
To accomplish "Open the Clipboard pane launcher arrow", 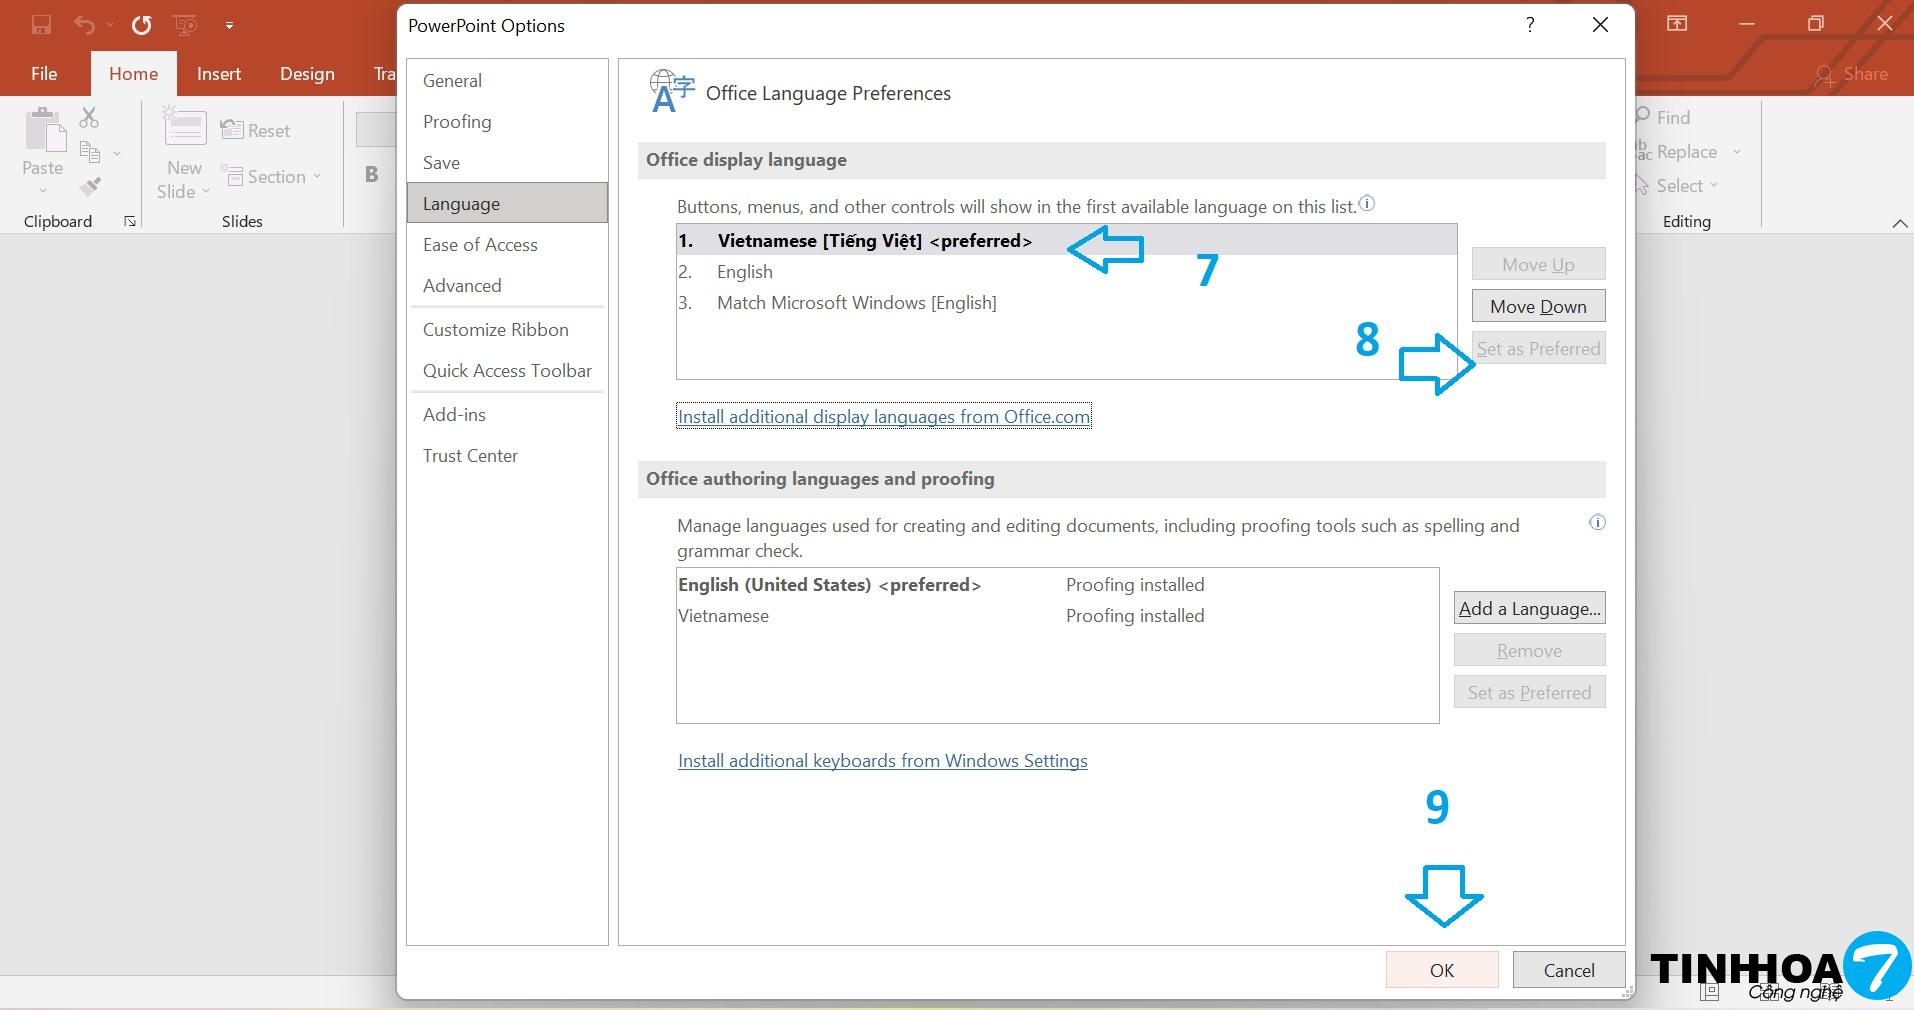I will (130, 222).
